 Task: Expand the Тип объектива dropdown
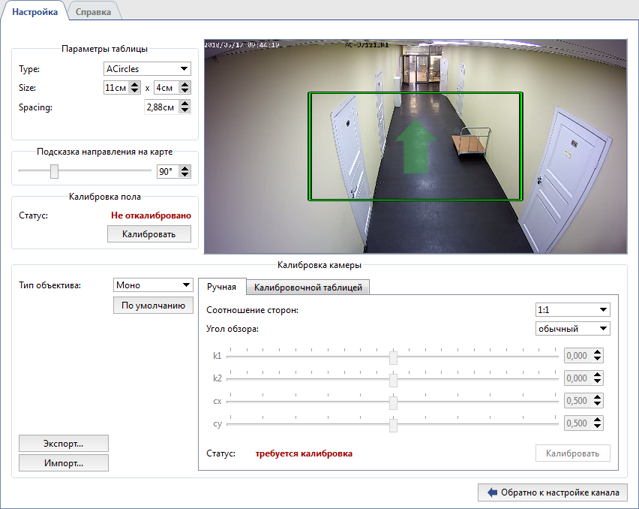point(152,285)
